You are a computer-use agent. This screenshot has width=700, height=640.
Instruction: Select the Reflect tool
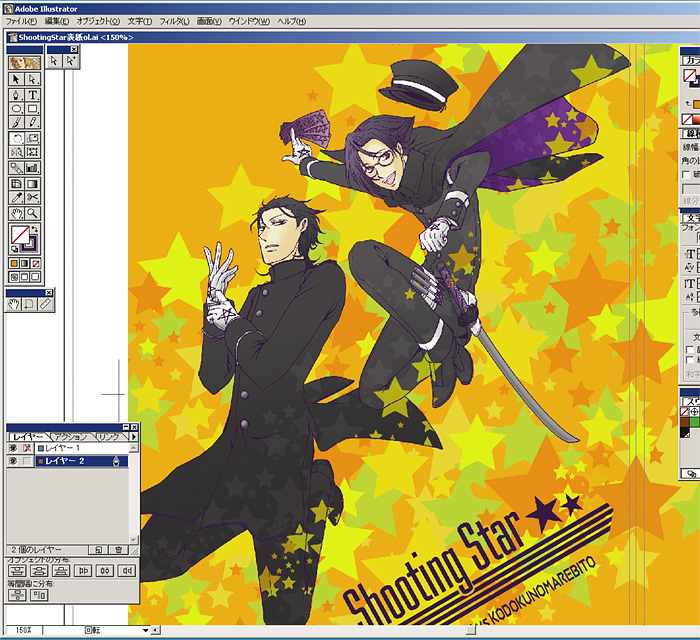(17, 152)
